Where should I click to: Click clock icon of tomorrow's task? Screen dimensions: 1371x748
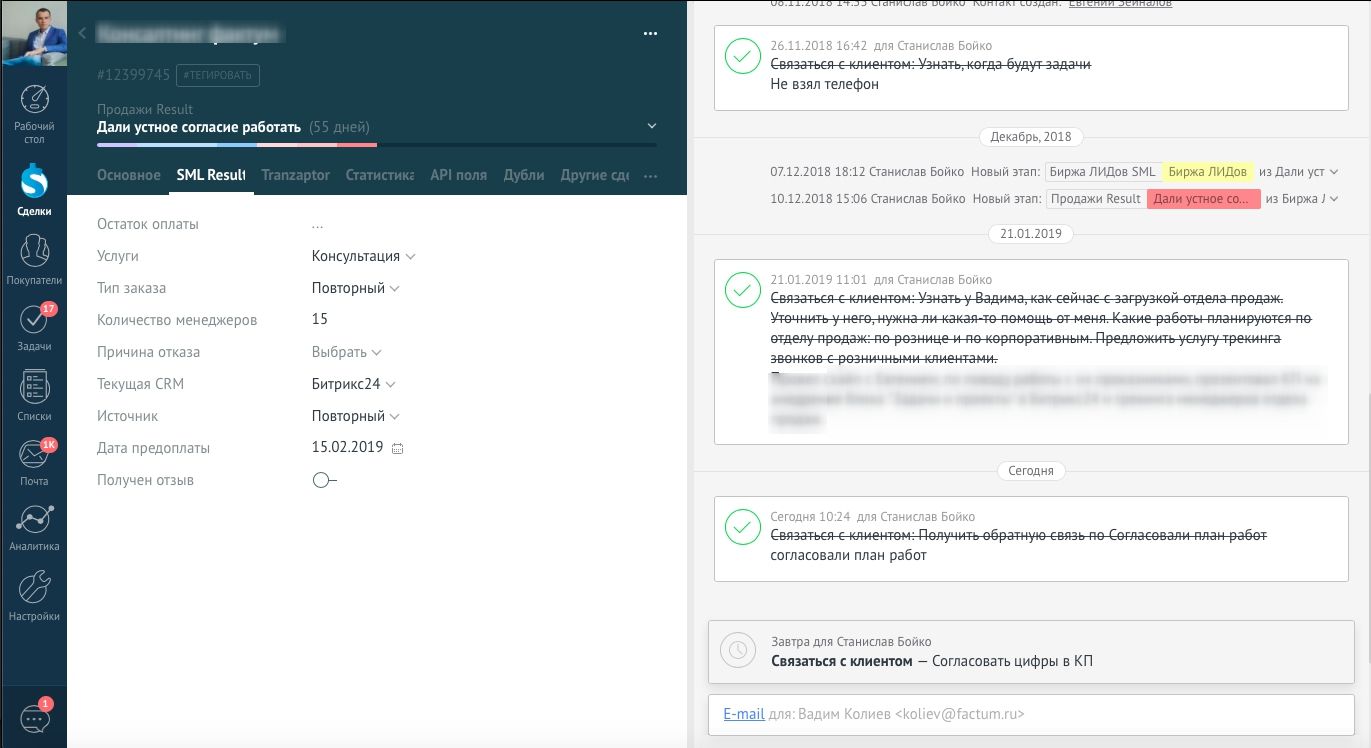[738, 650]
